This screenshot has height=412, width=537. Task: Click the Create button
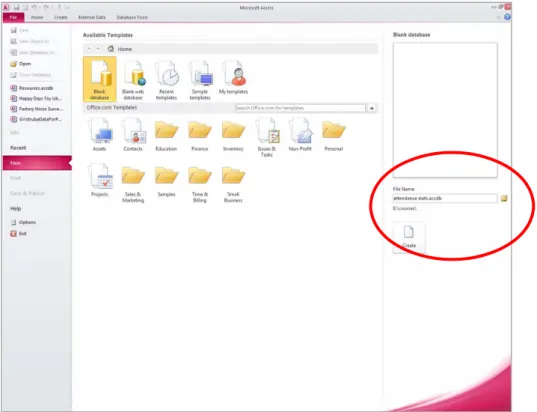[x=409, y=237]
